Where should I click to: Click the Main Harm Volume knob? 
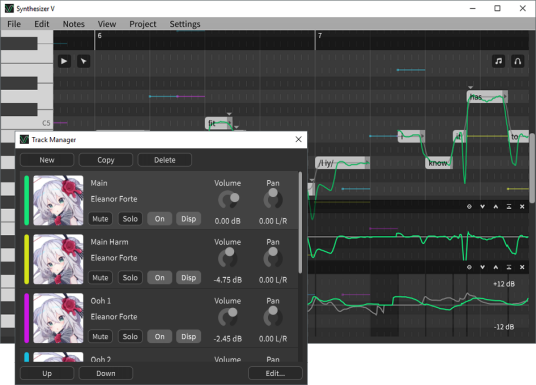(x=228, y=258)
